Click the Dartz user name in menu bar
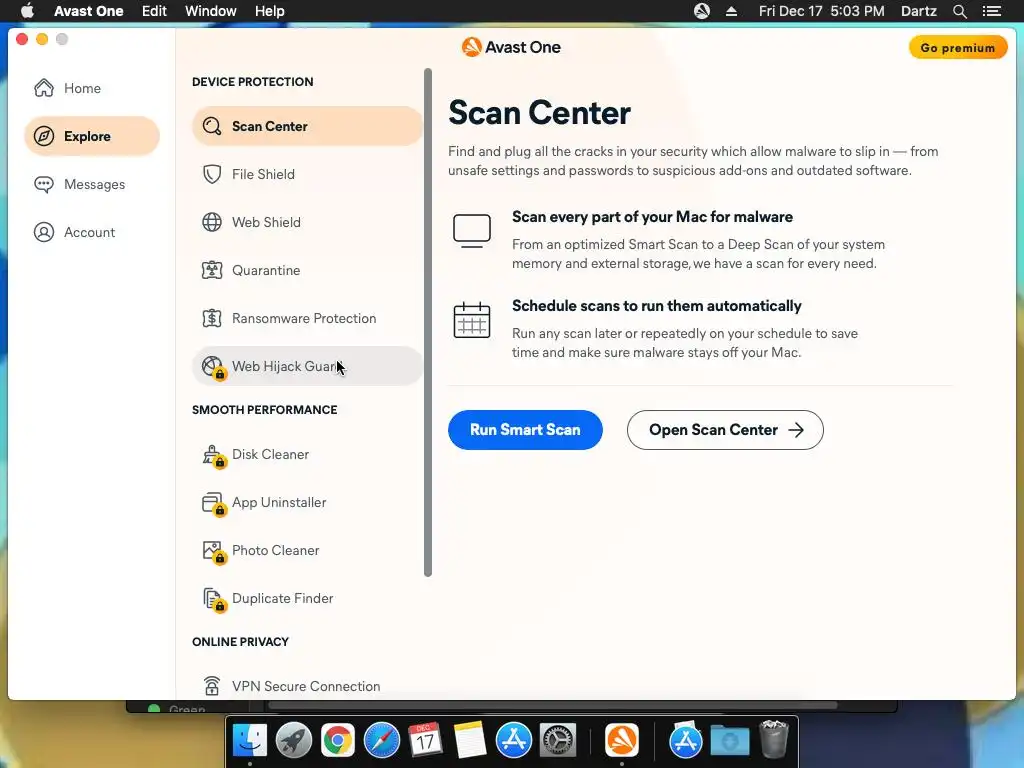 [x=918, y=11]
